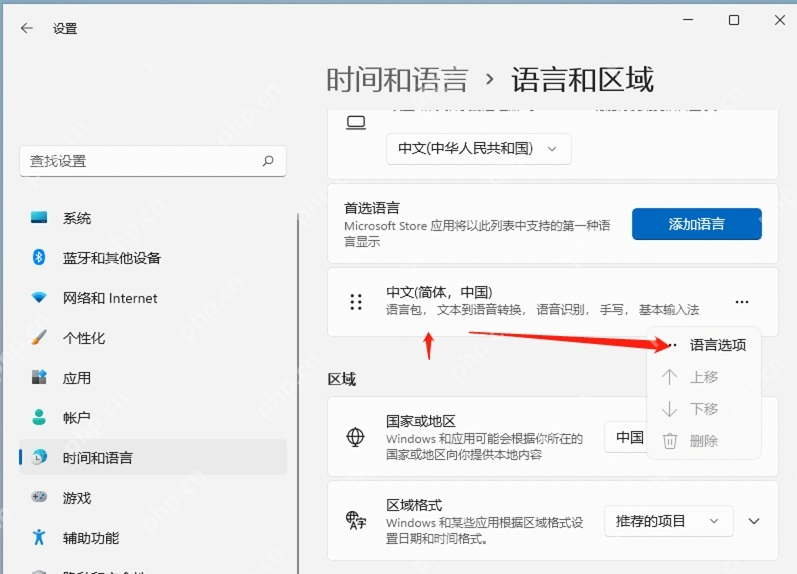Click the 区域 section heading

342,379
